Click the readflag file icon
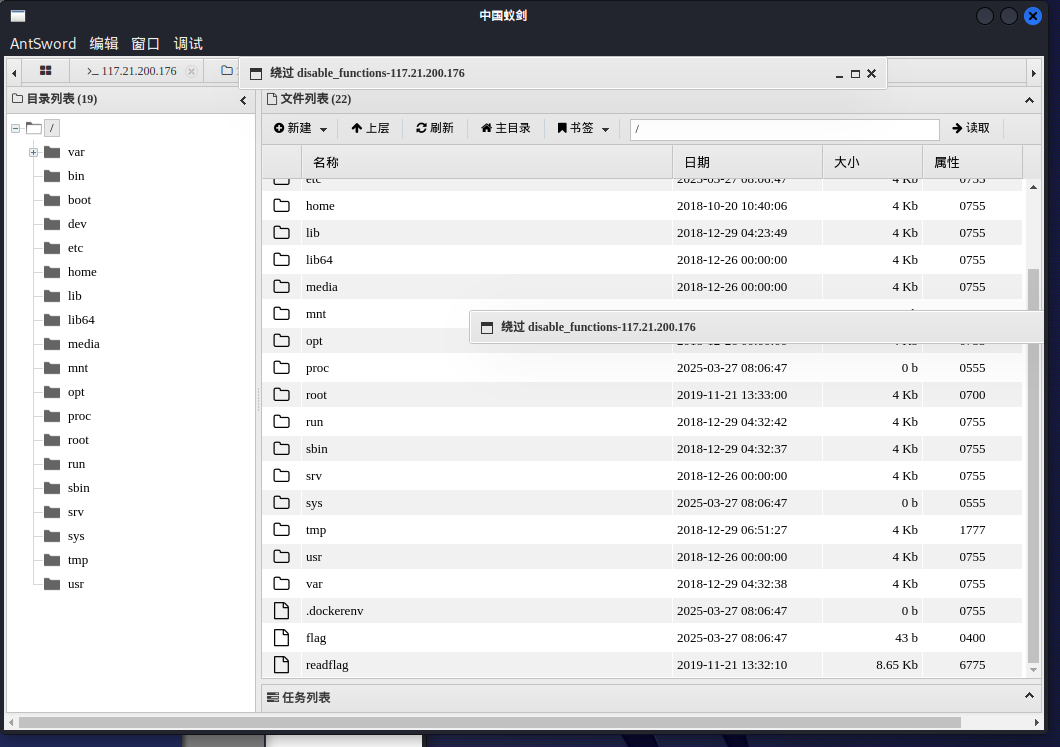1060x747 pixels. click(281, 665)
